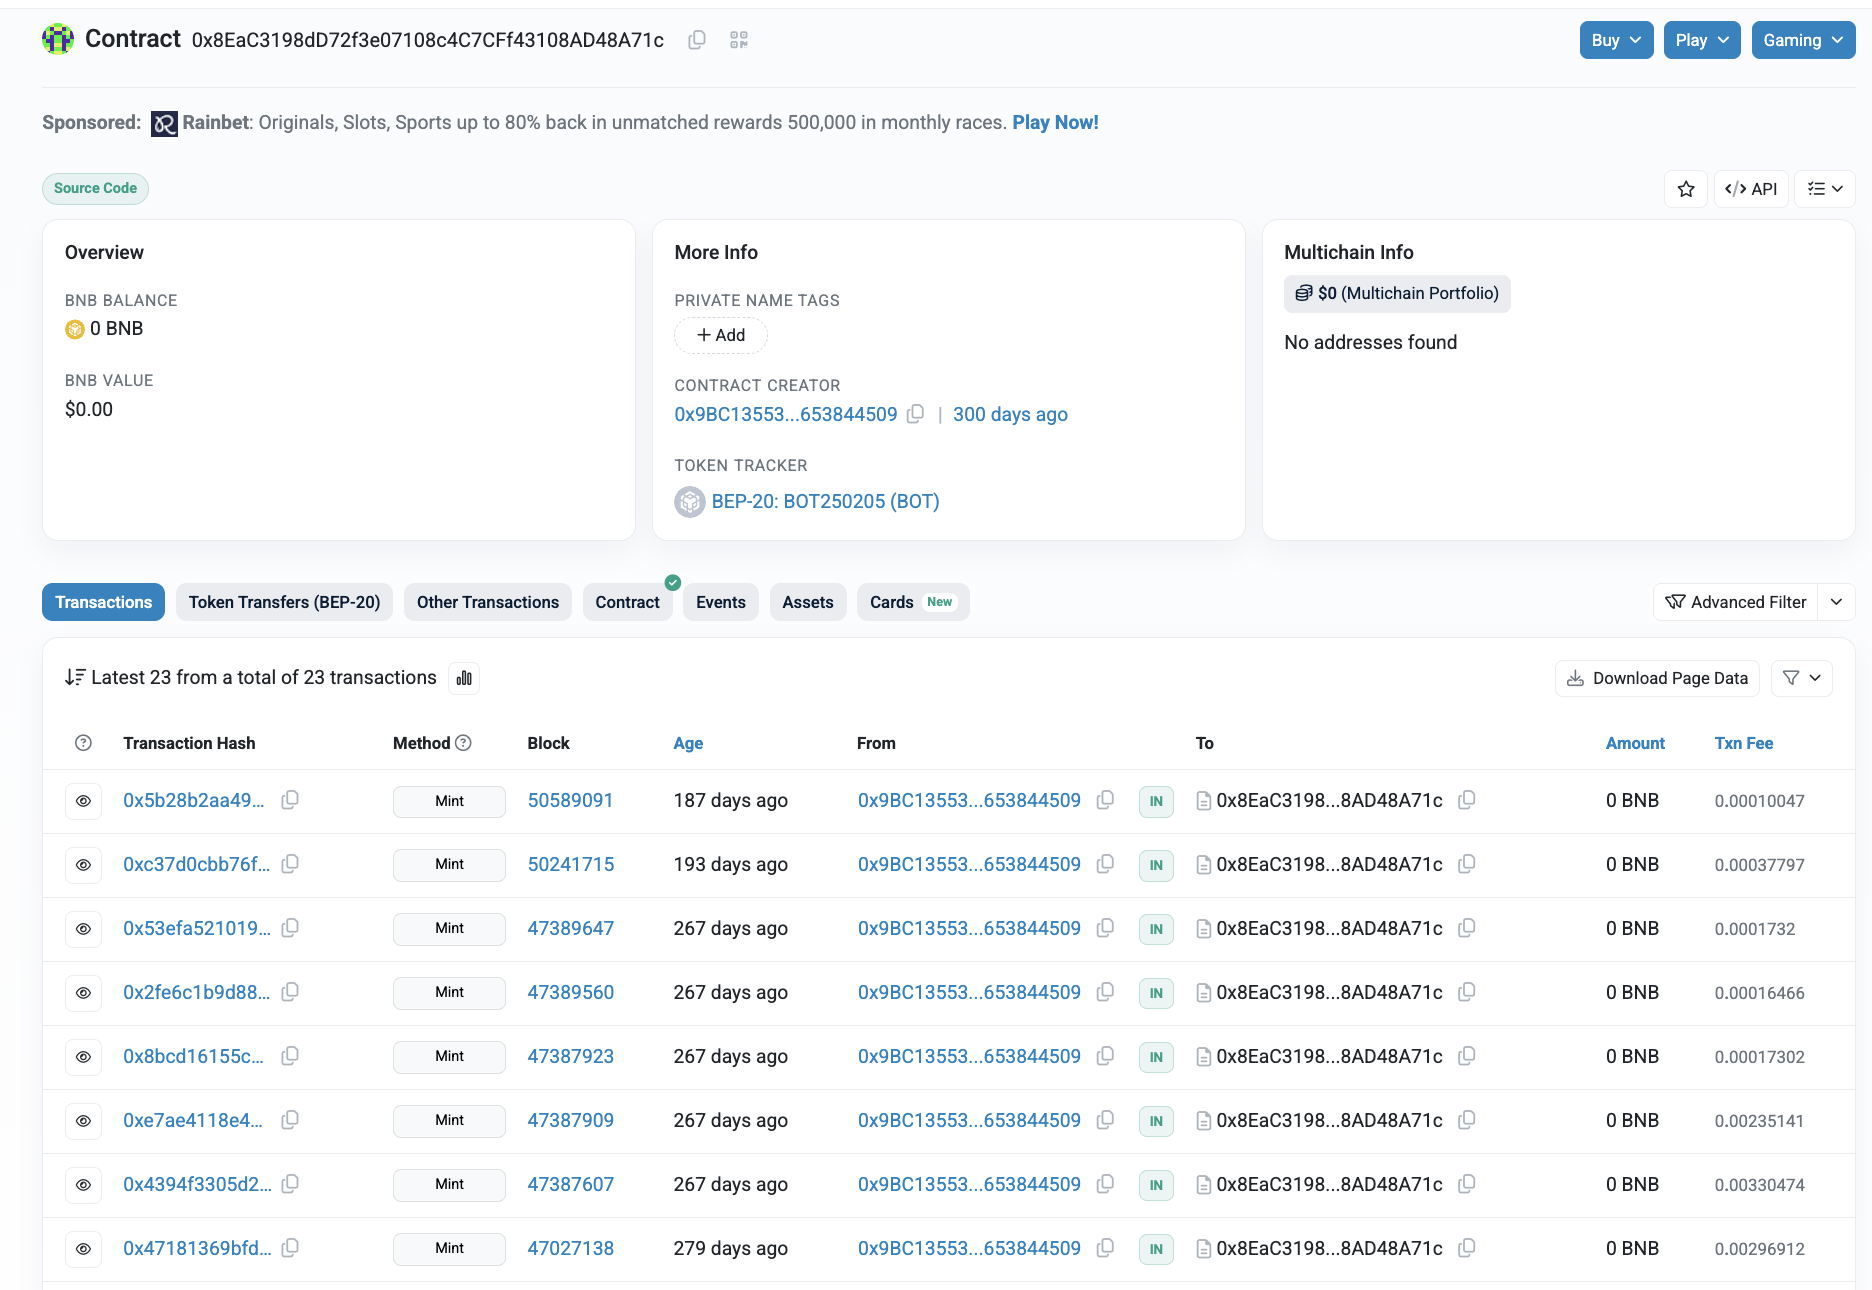Open the transactions chart view

(463, 678)
